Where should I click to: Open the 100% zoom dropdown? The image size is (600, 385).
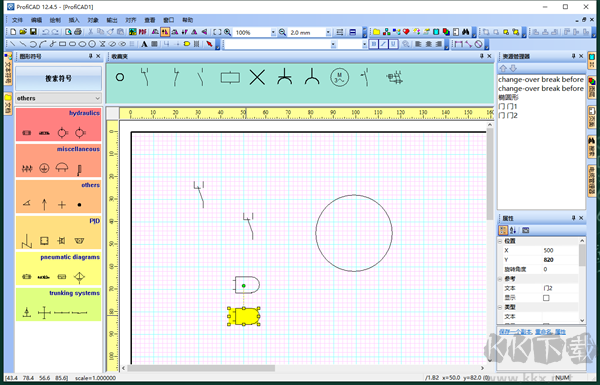click(273, 33)
